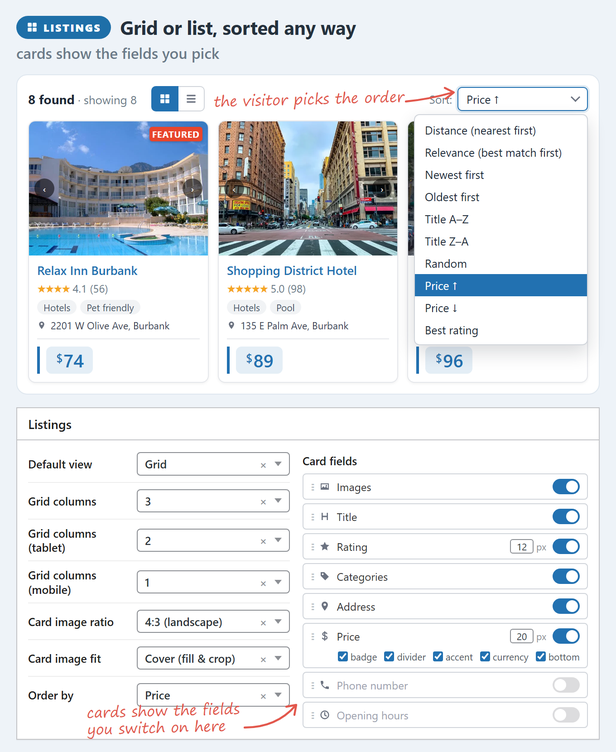Click the Categories tag icon
This screenshot has height=752, width=616.
325,576
